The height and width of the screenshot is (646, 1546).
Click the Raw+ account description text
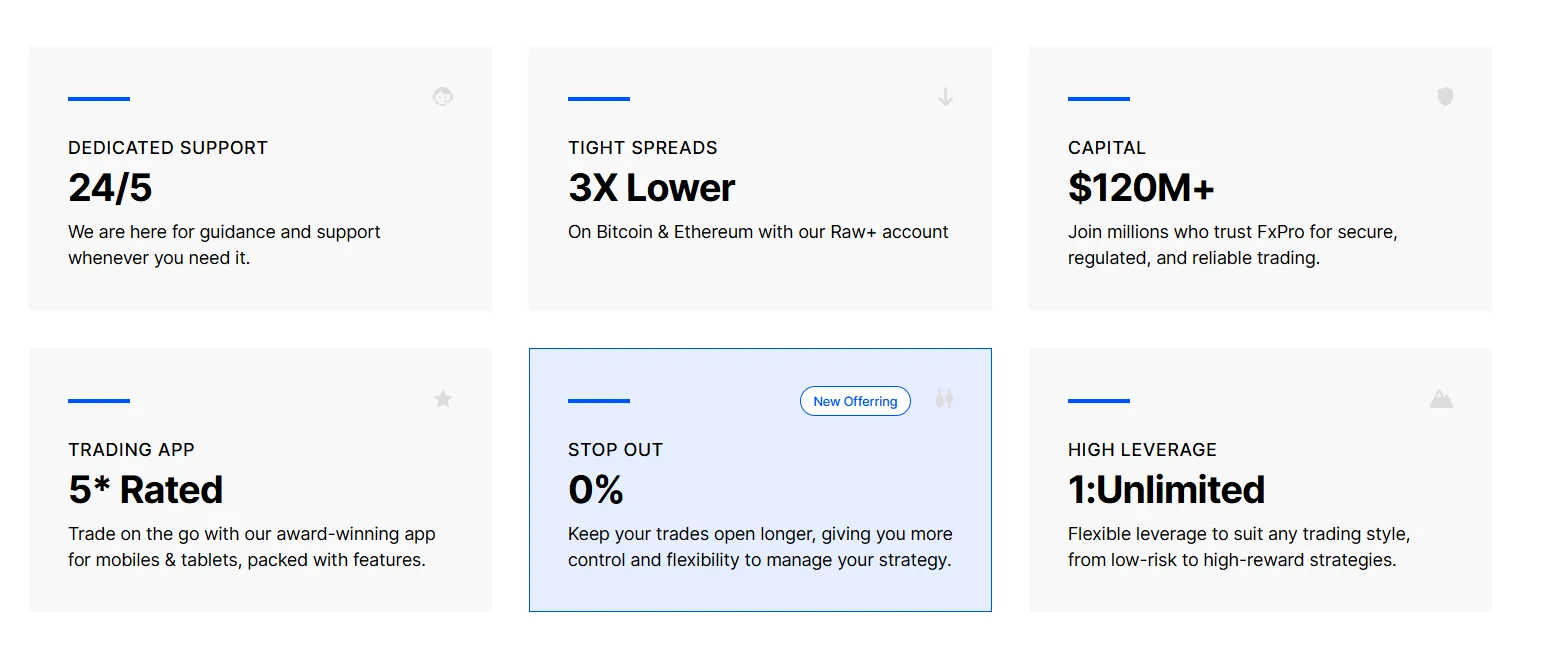pyautogui.click(x=758, y=232)
